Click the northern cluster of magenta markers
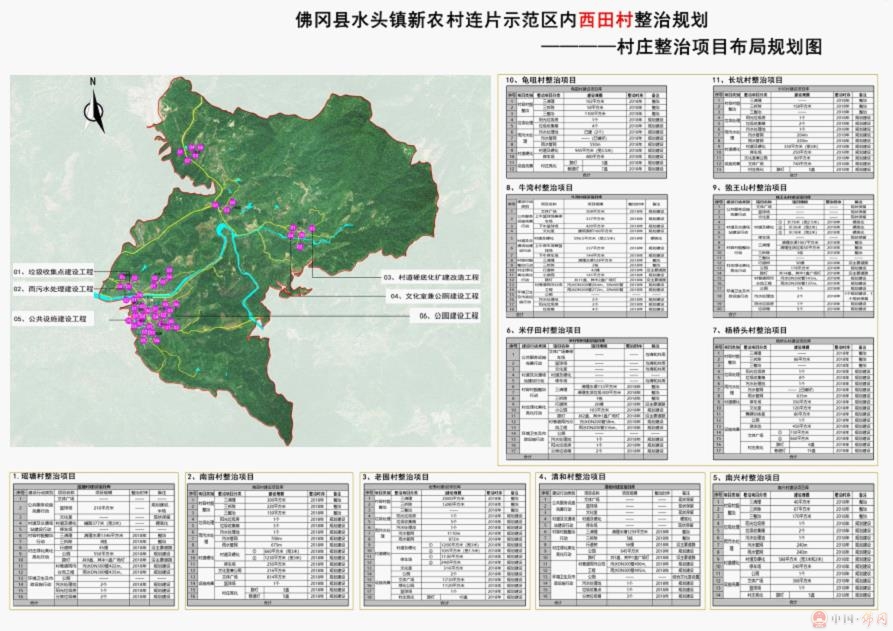 pyautogui.click(x=191, y=153)
